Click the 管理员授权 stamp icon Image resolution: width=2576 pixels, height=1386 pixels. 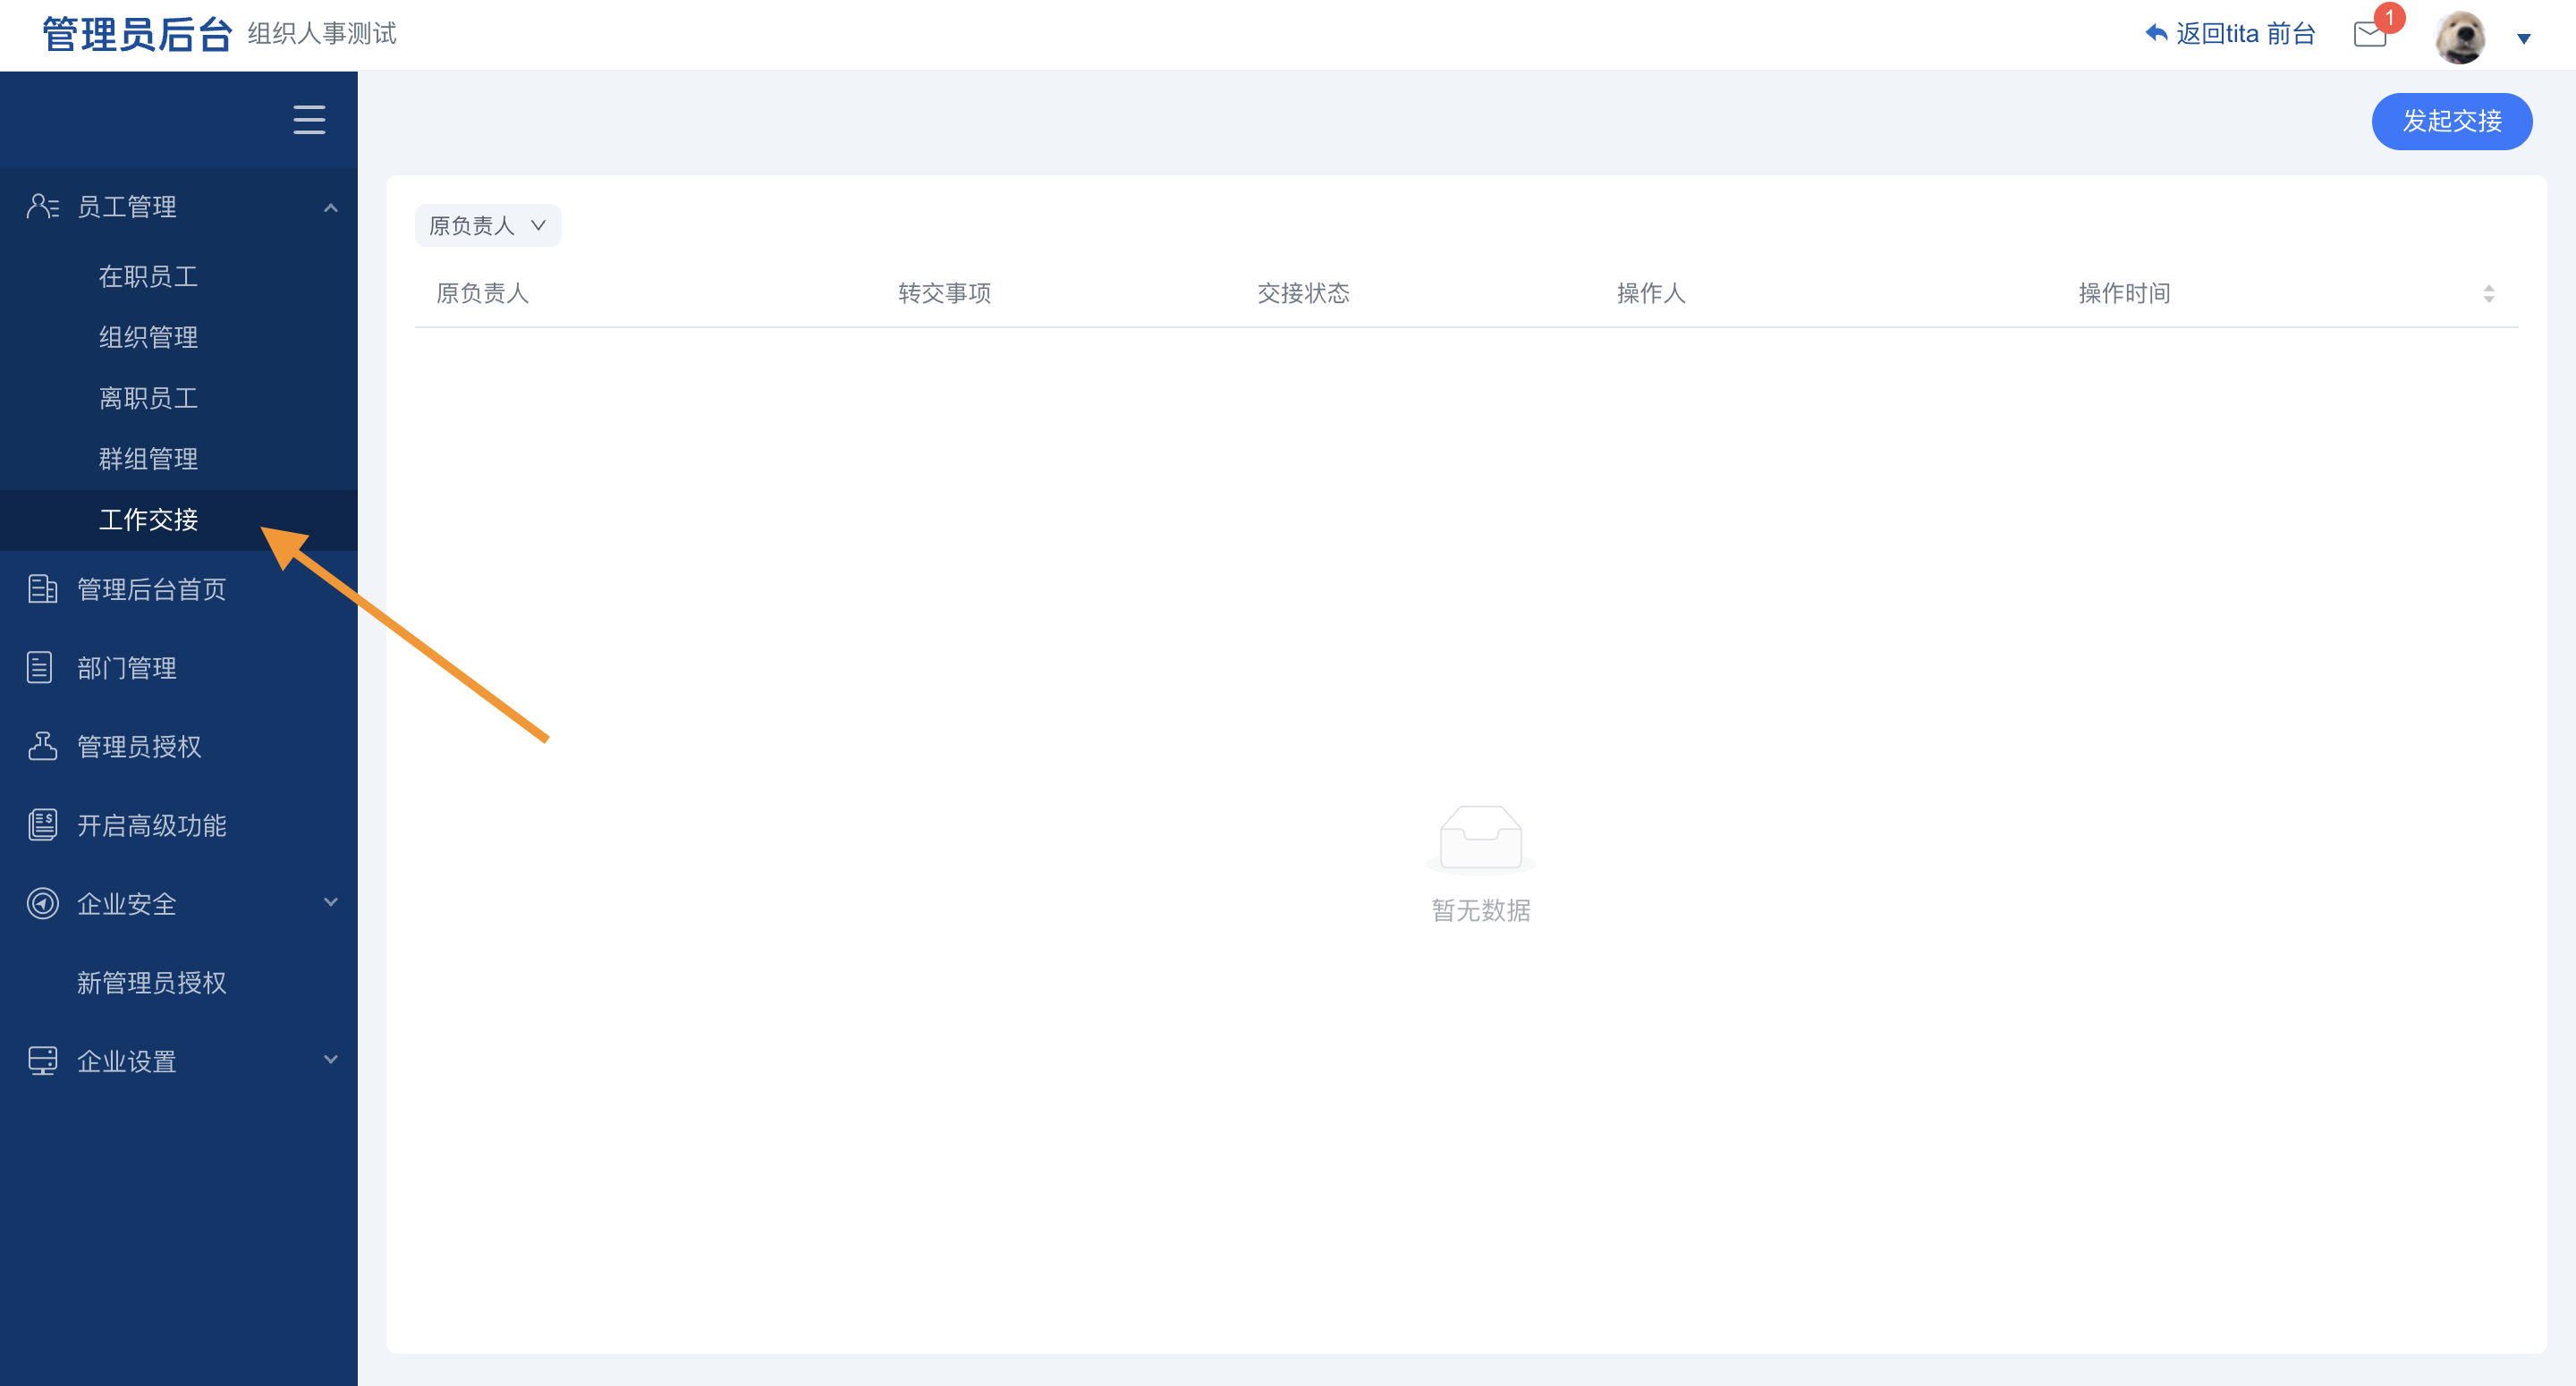[x=42, y=746]
